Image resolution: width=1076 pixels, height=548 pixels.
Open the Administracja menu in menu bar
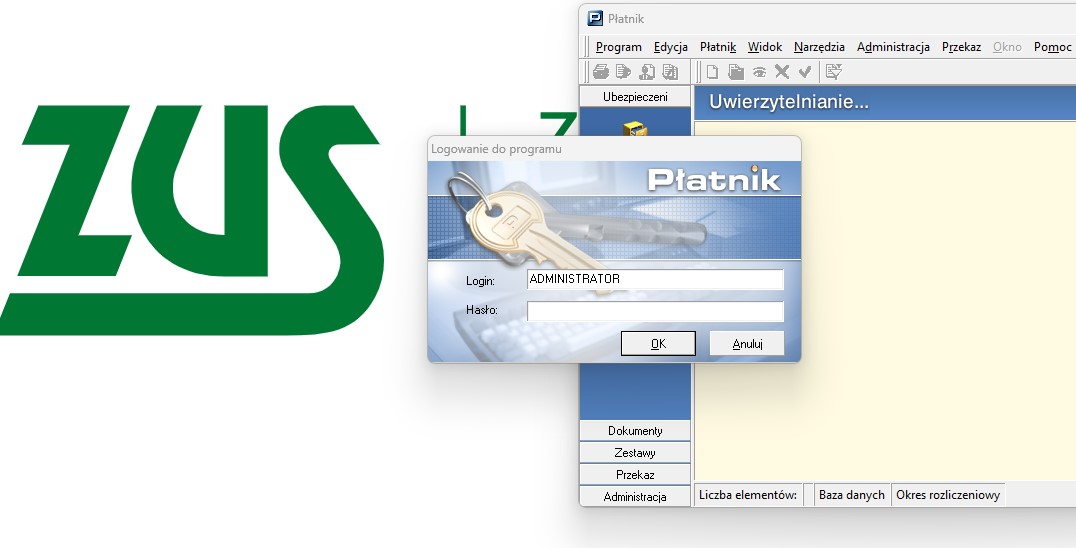point(893,47)
